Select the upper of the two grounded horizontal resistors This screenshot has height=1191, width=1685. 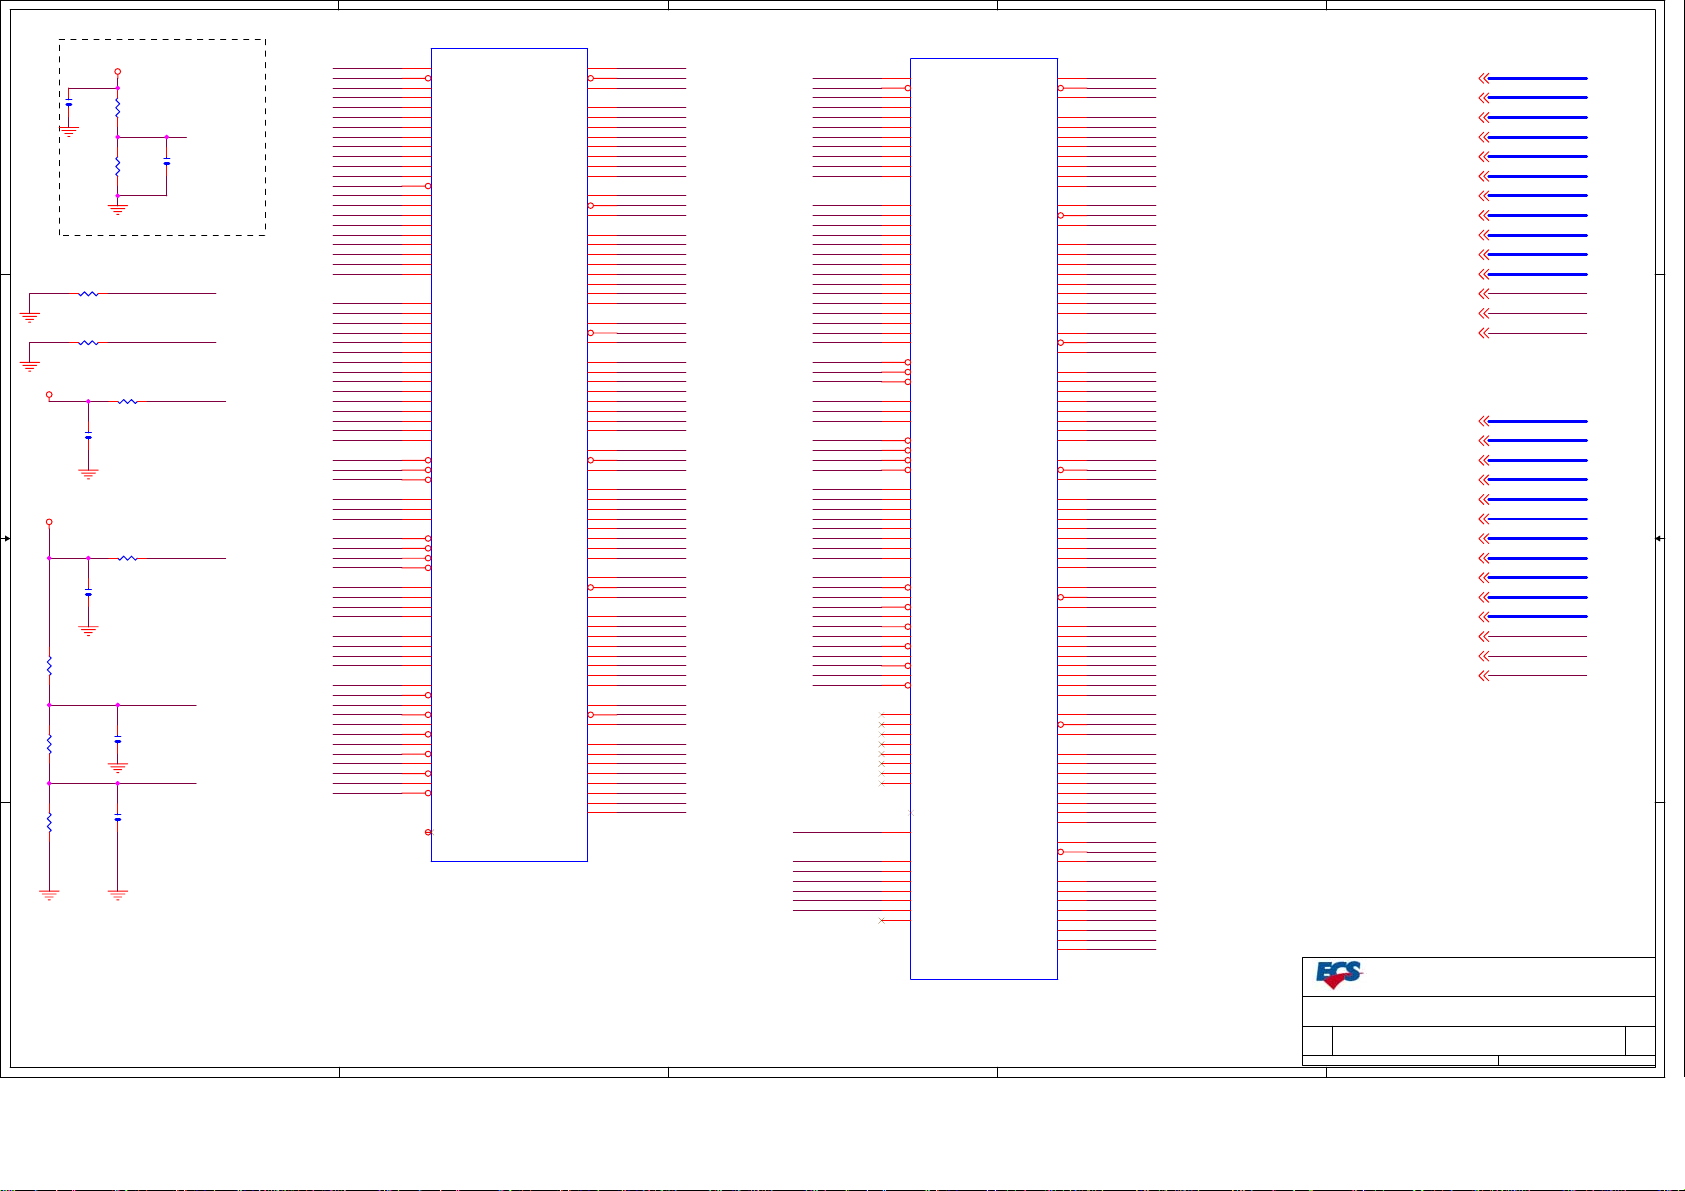pos(88,294)
